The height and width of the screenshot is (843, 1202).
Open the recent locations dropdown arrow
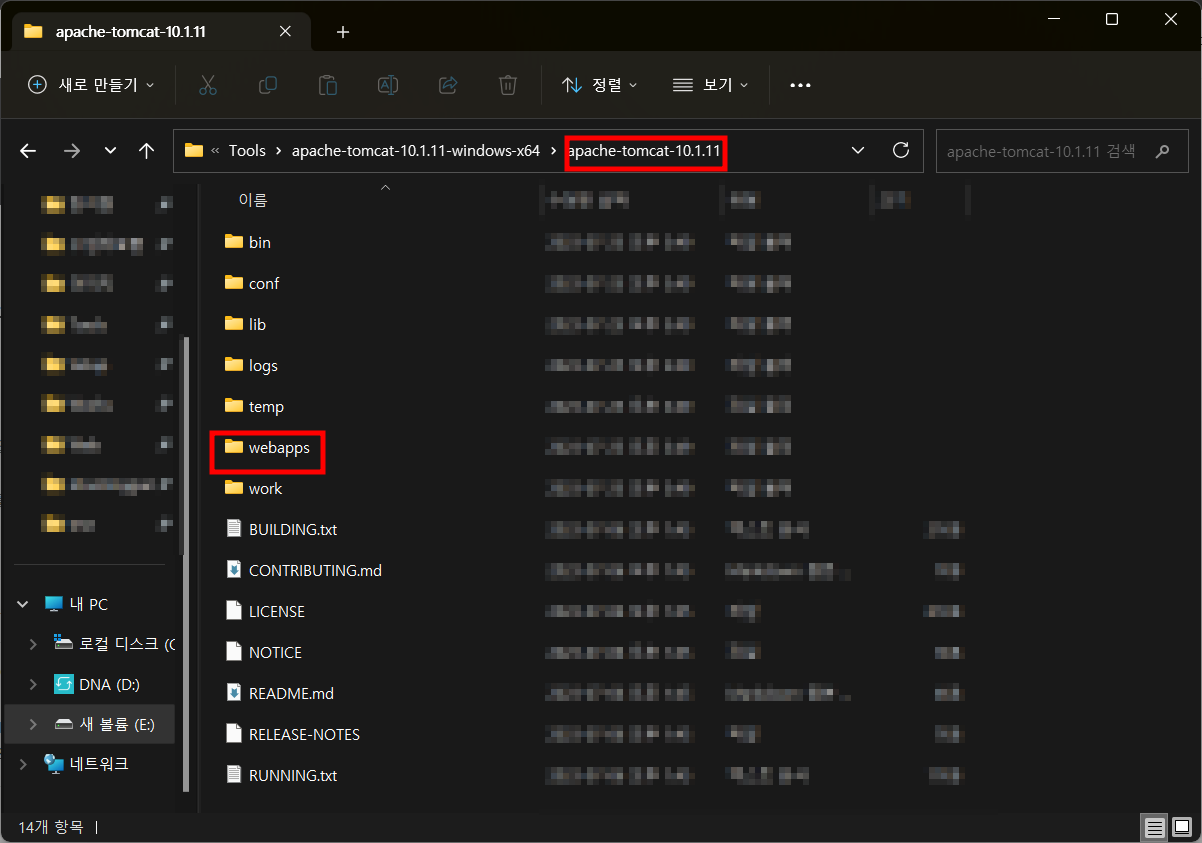(x=110, y=151)
